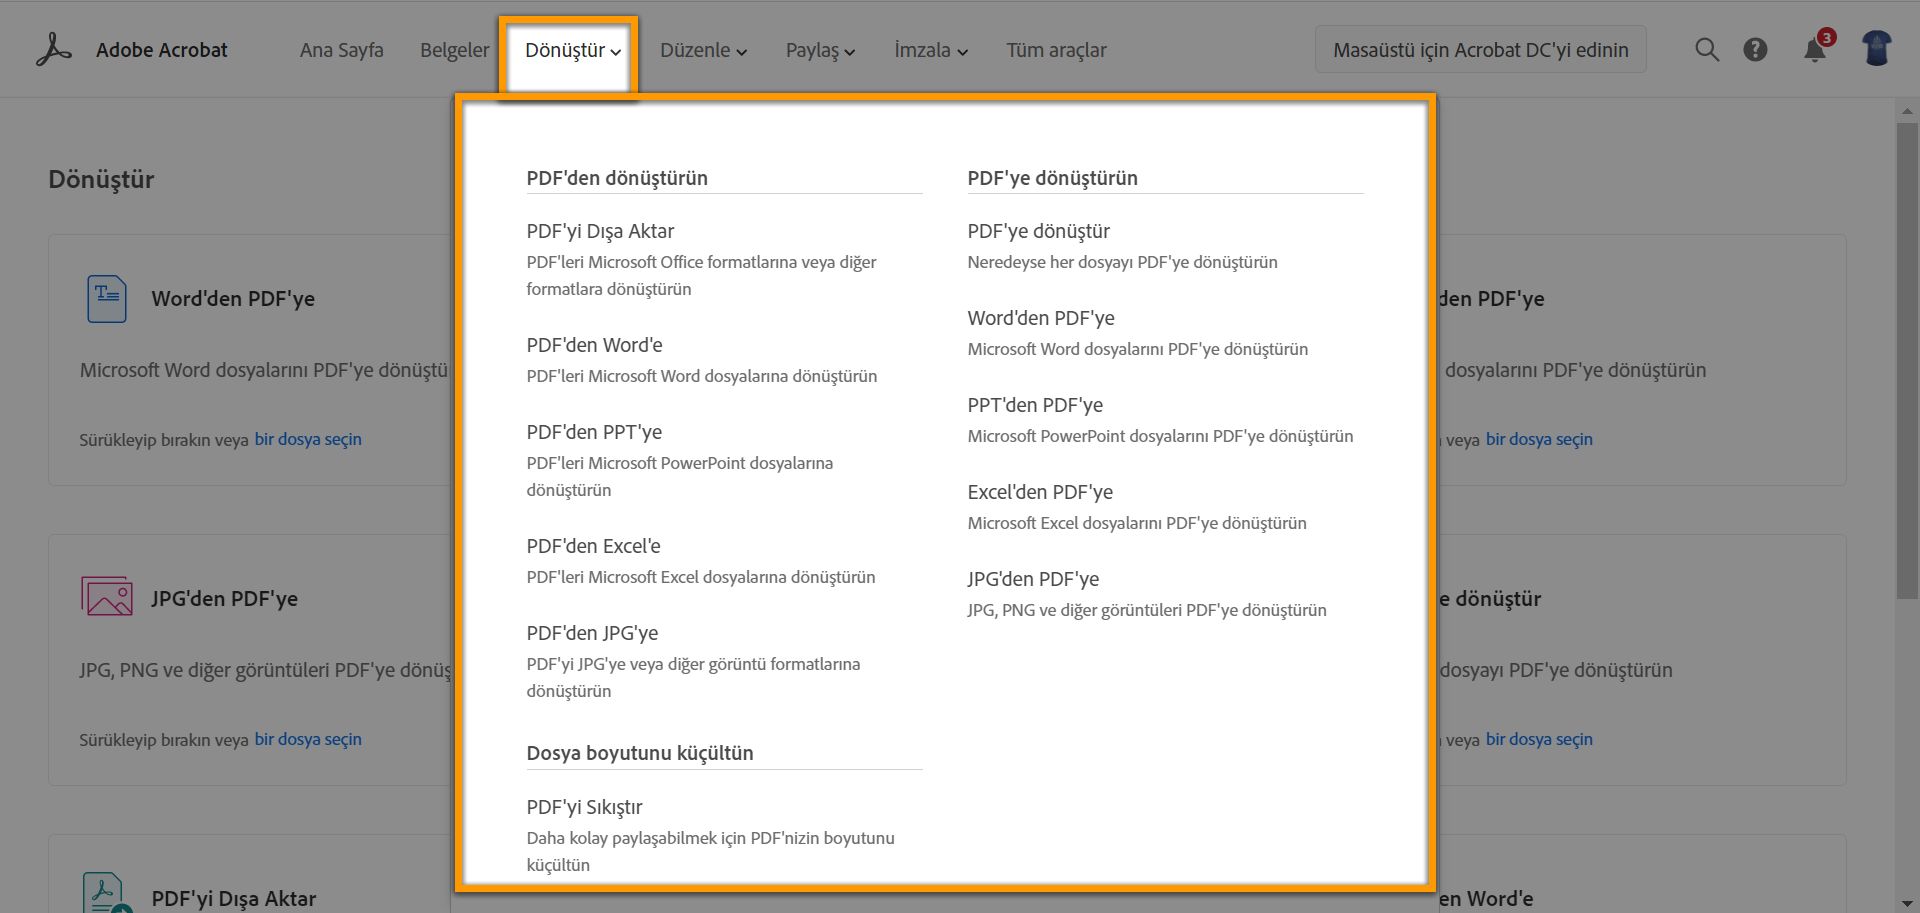The height and width of the screenshot is (913, 1920).
Task: Open the notifications bell icon
Action: coord(1815,50)
